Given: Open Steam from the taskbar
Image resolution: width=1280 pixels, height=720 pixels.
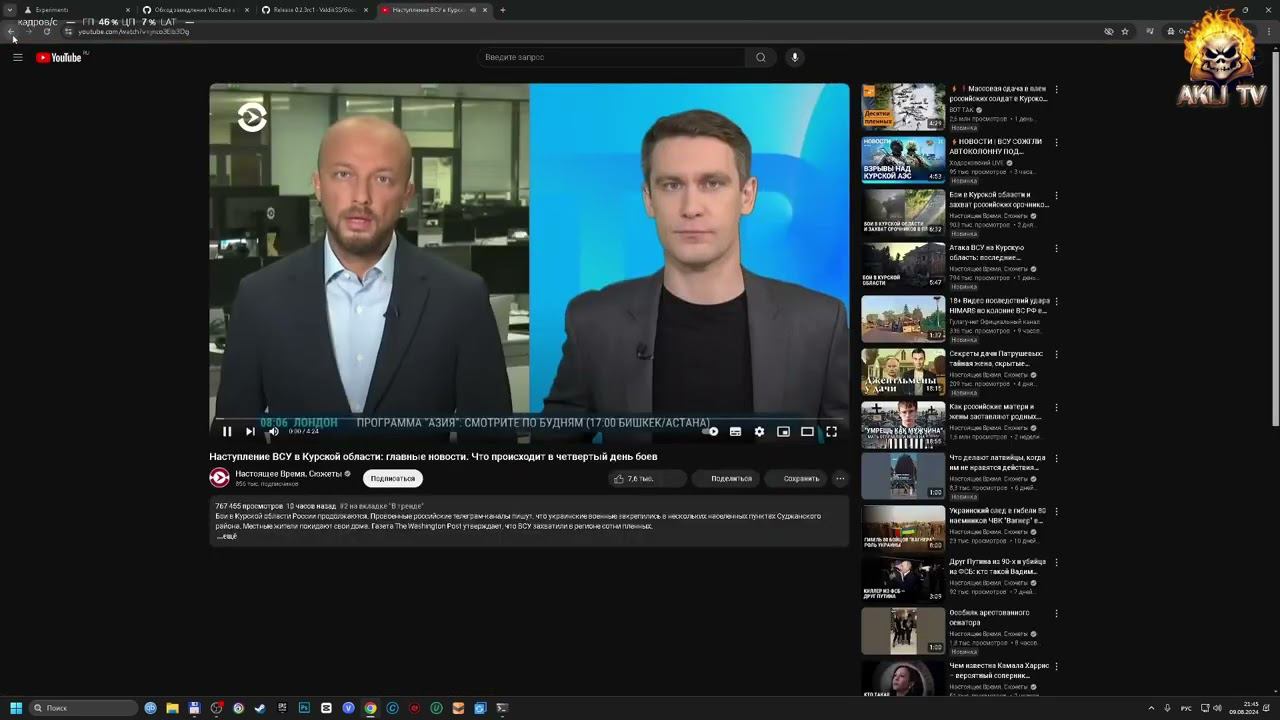Looking at the screenshot, I should pyautogui.click(x=260, y=708).
